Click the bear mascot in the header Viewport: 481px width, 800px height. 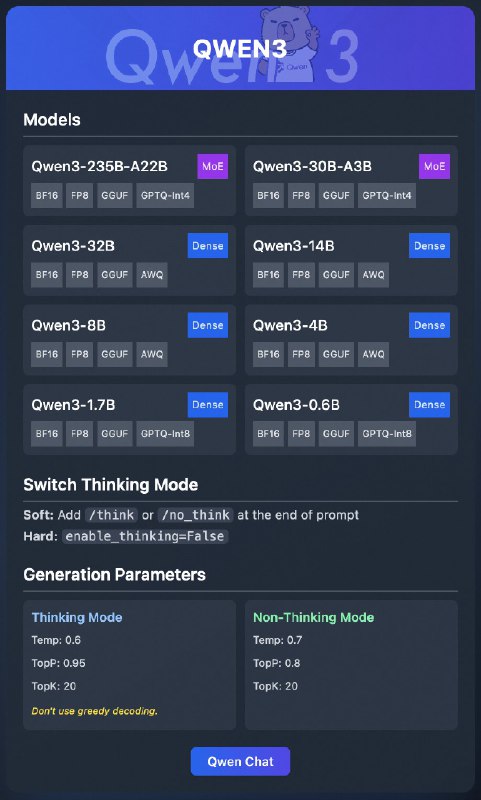[x=290, y=45]
